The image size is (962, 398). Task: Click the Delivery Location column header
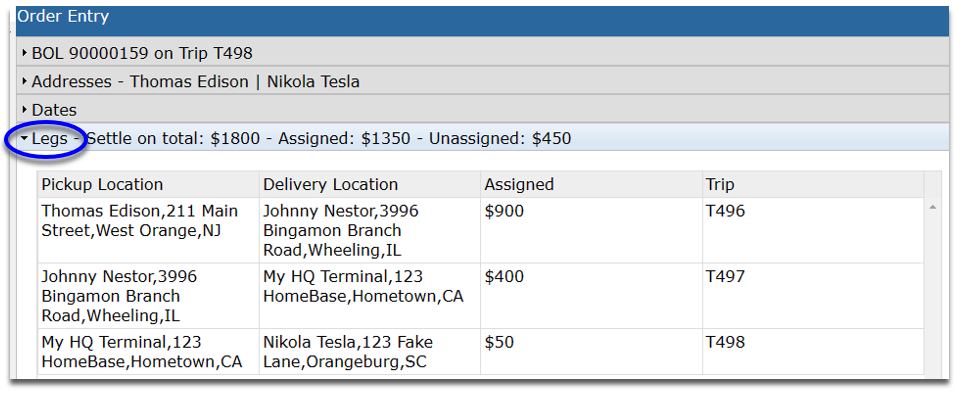(370, 184)
